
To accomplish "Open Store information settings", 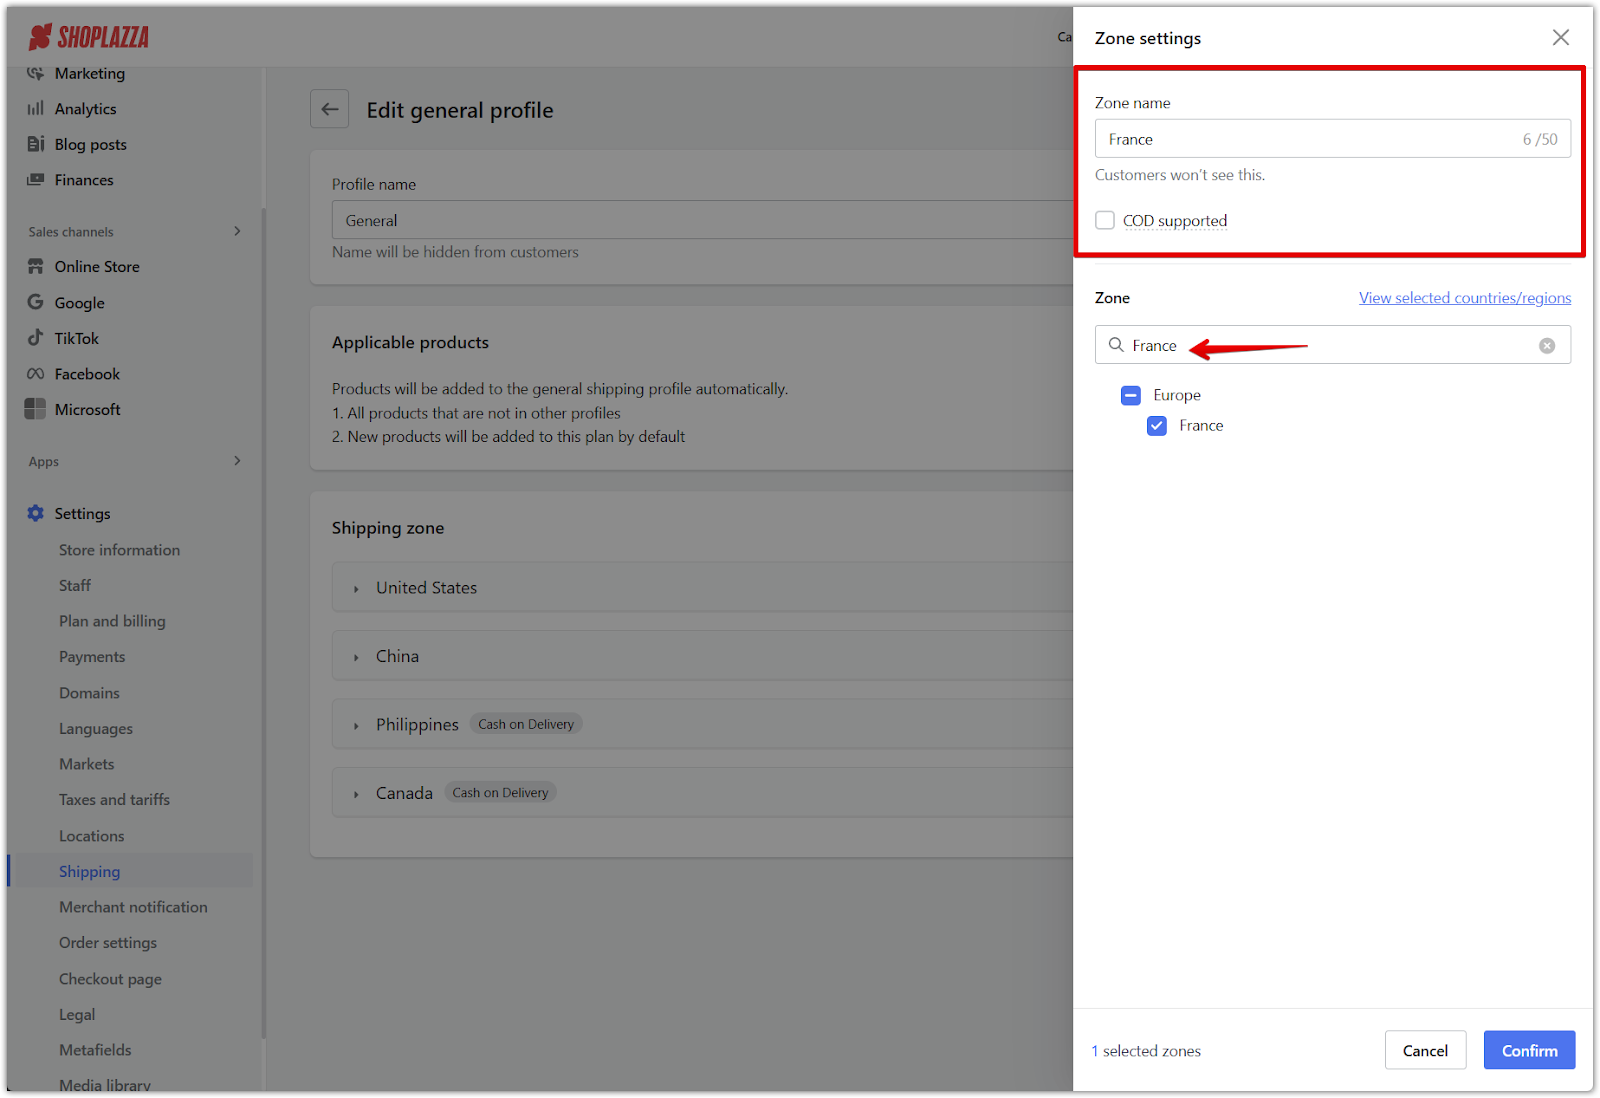I will (119, 550).
